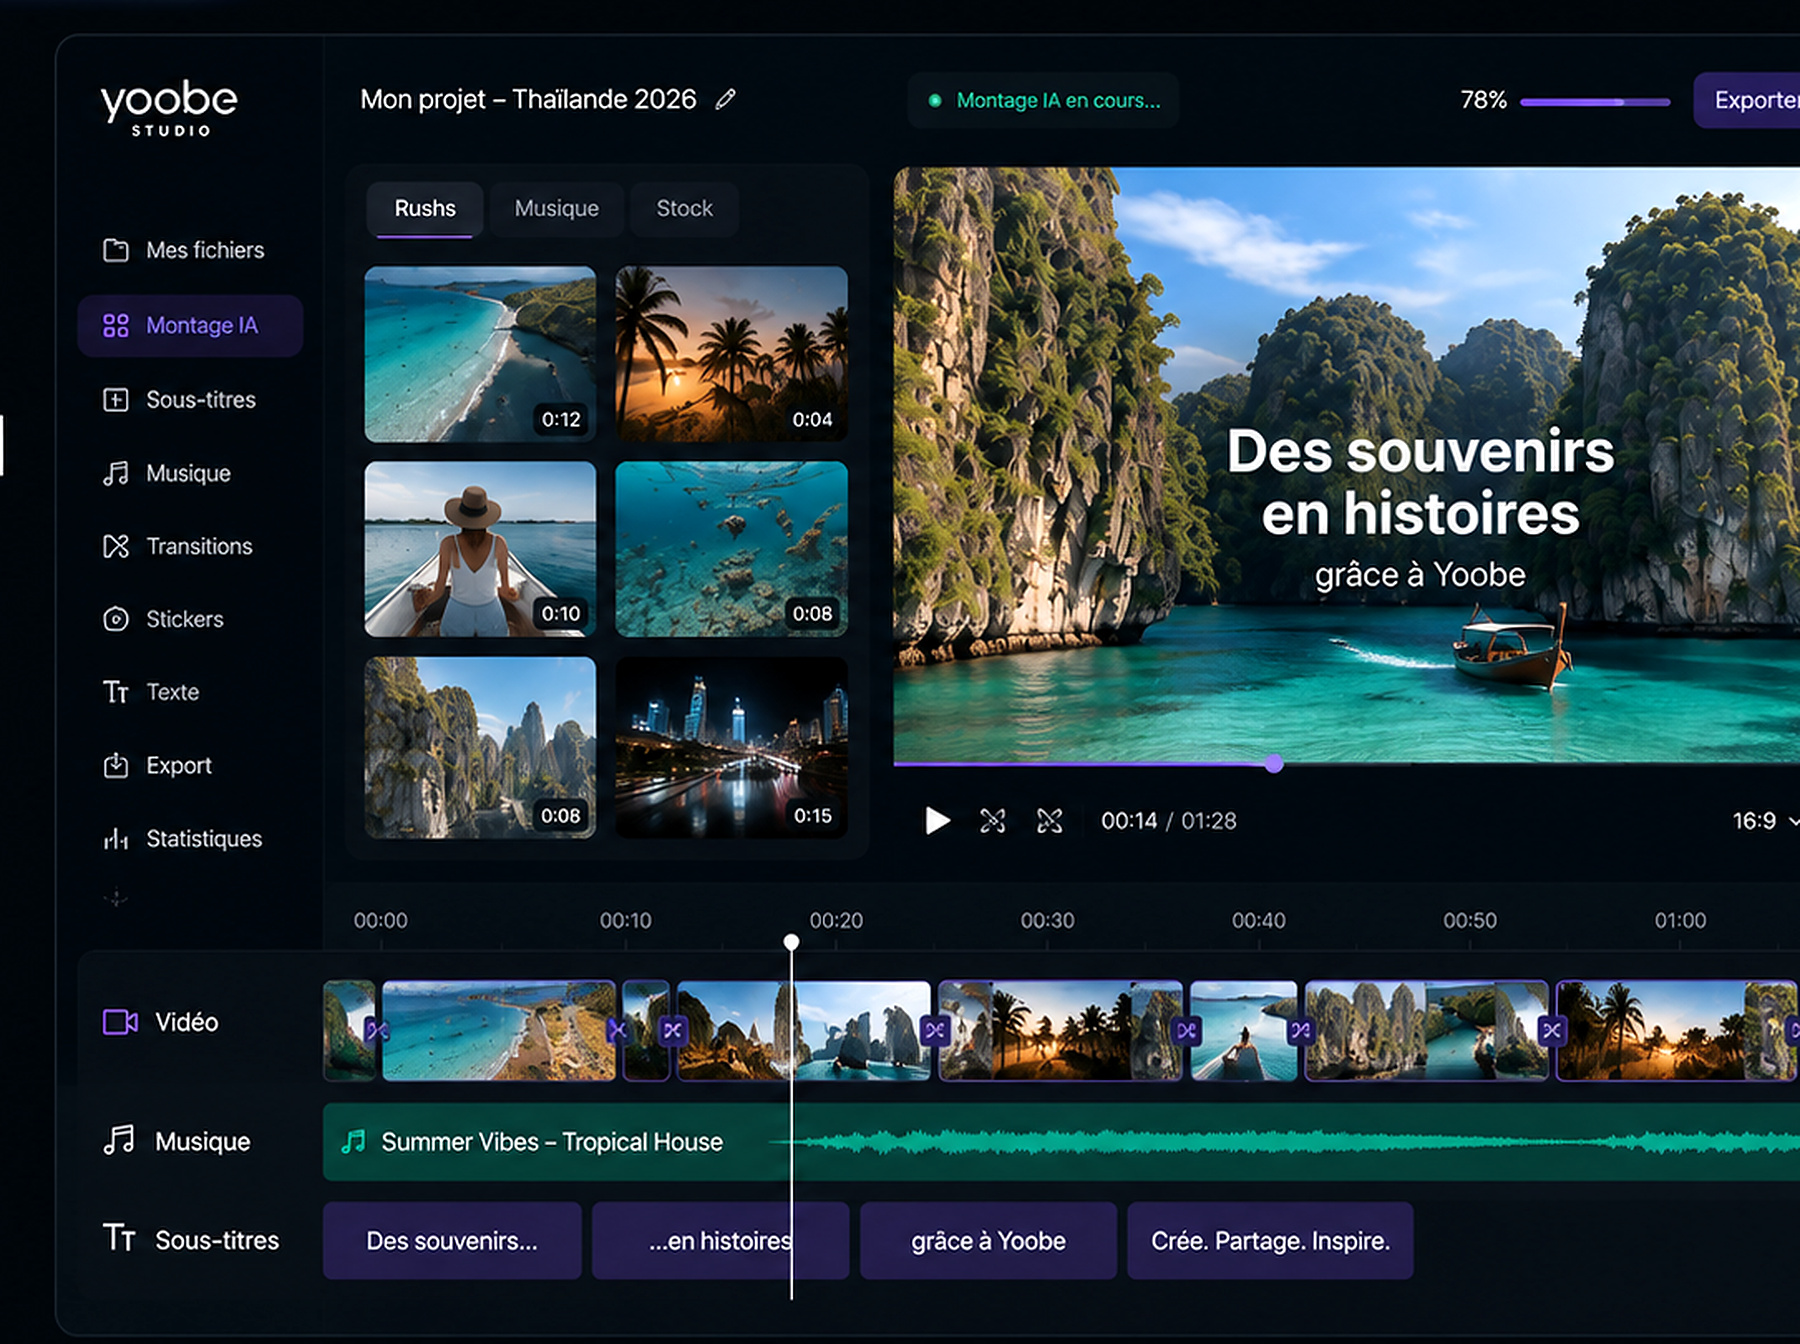Click the music note icon in sidebar Musique
The width and height of the screenshot is (1800, 1344).
tap(116, 473)
